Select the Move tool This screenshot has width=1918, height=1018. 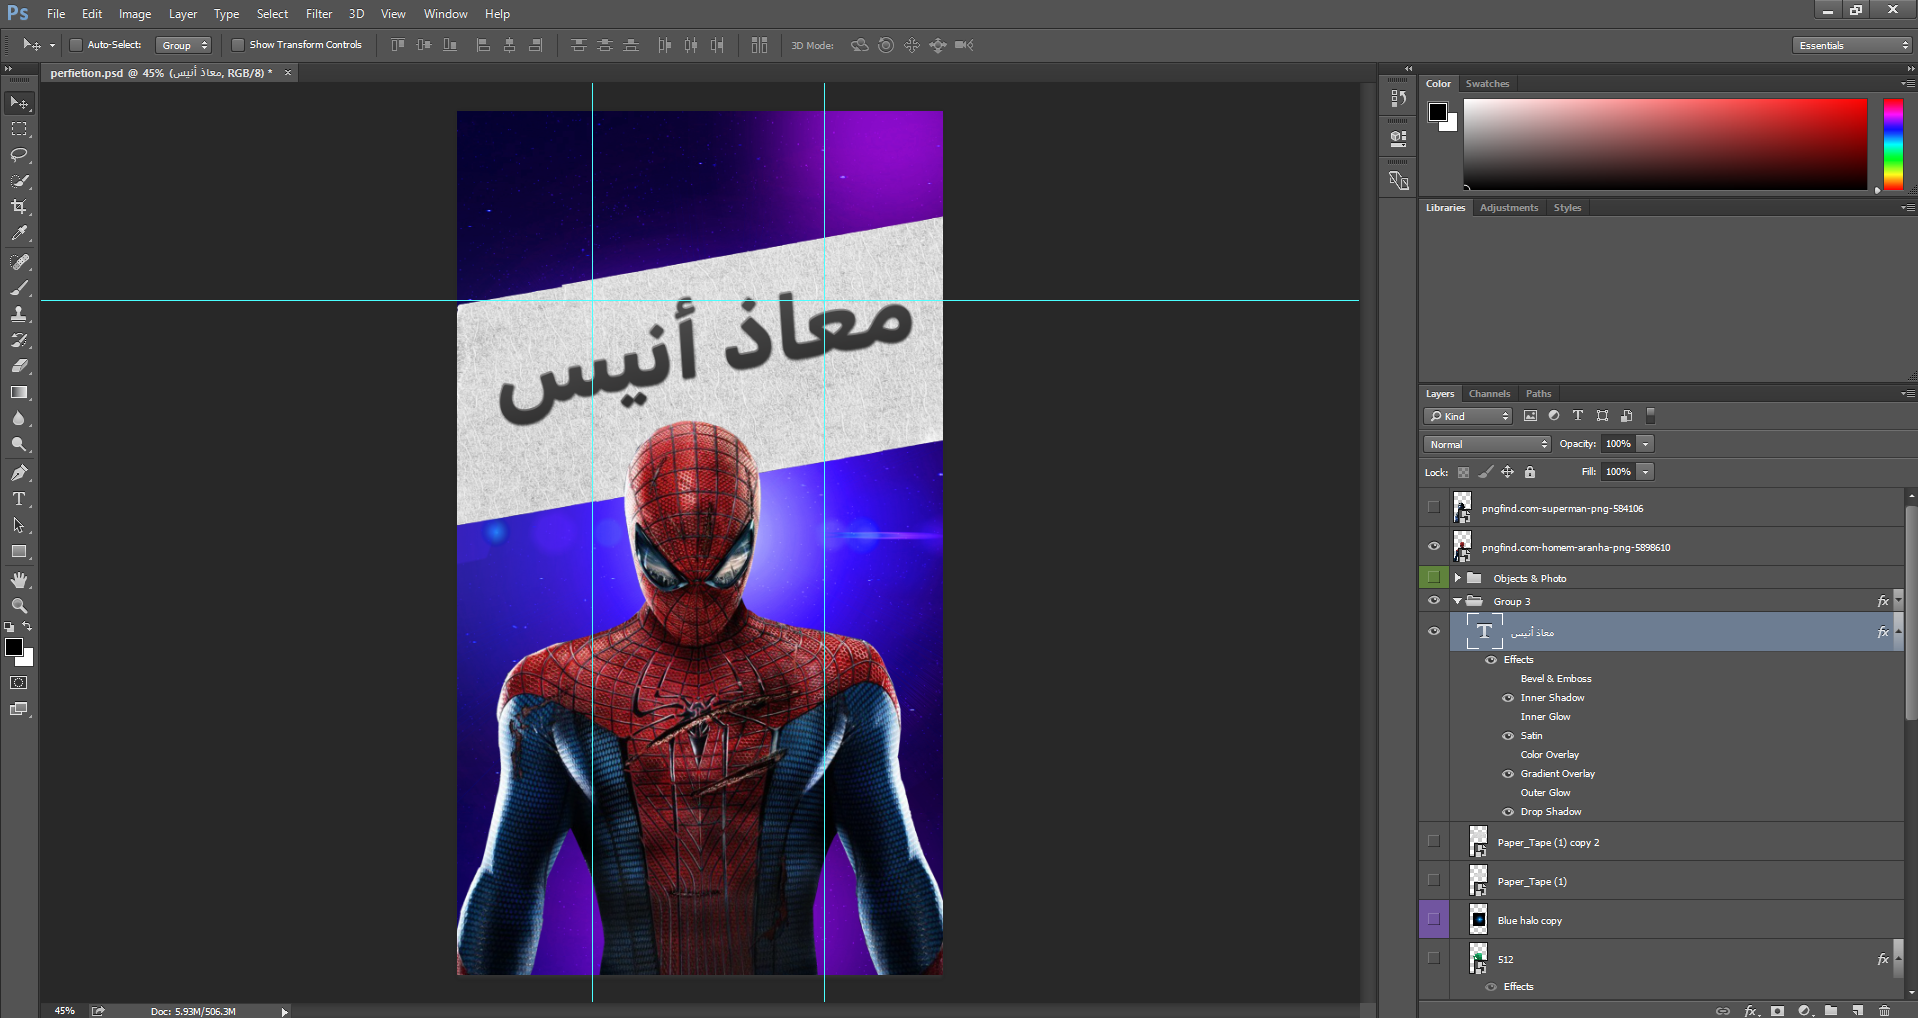[x=19, y=102]
